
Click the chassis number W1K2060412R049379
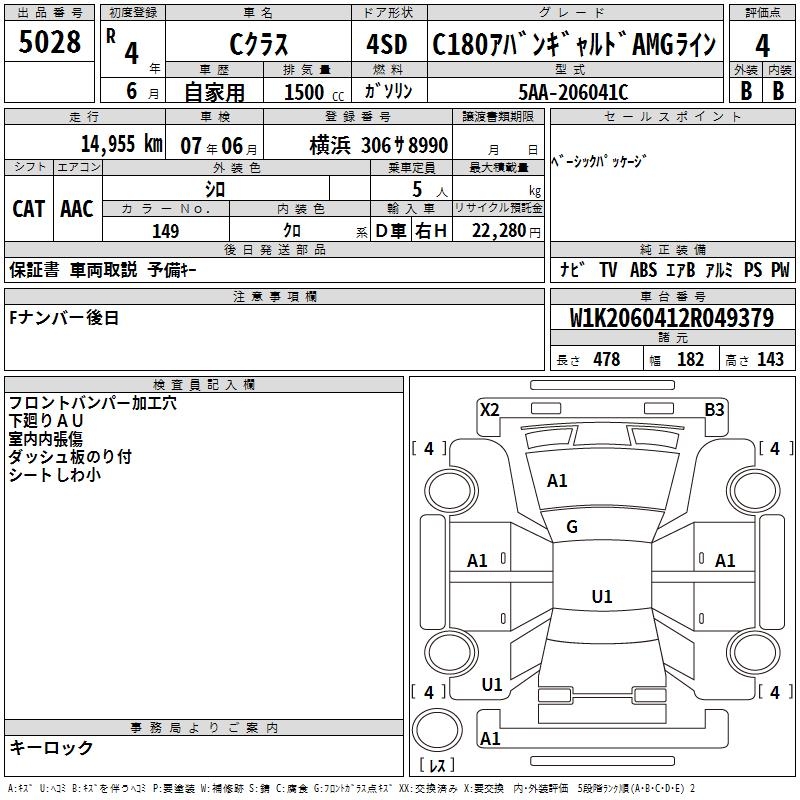671,319
